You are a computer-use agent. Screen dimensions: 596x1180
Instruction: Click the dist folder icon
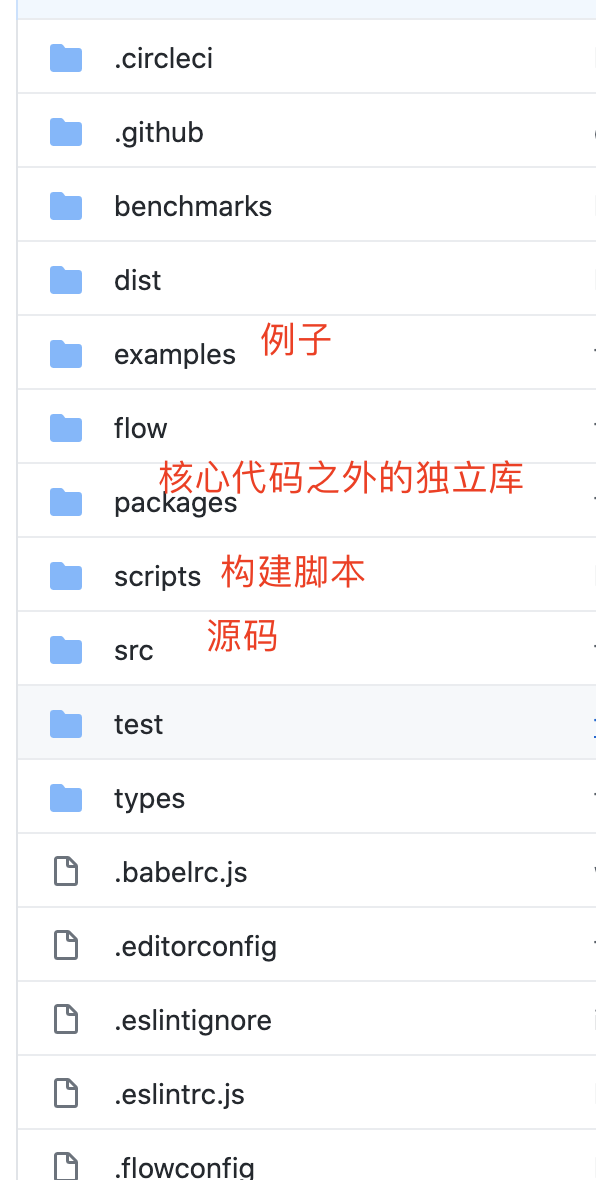[65, 280]
